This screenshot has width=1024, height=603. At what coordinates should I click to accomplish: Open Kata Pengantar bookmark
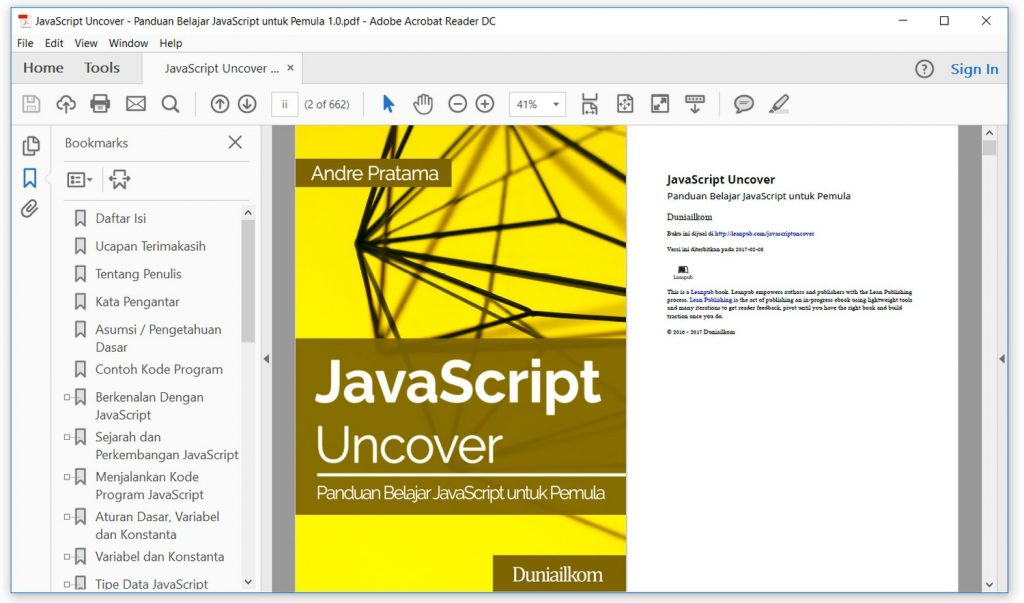click(x=137, y=302)
